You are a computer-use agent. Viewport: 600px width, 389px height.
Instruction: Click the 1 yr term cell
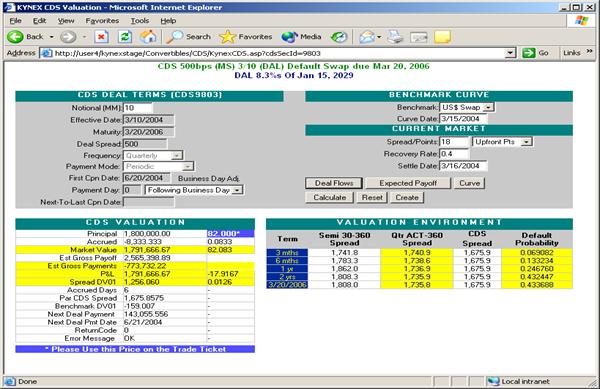[287, 269]
